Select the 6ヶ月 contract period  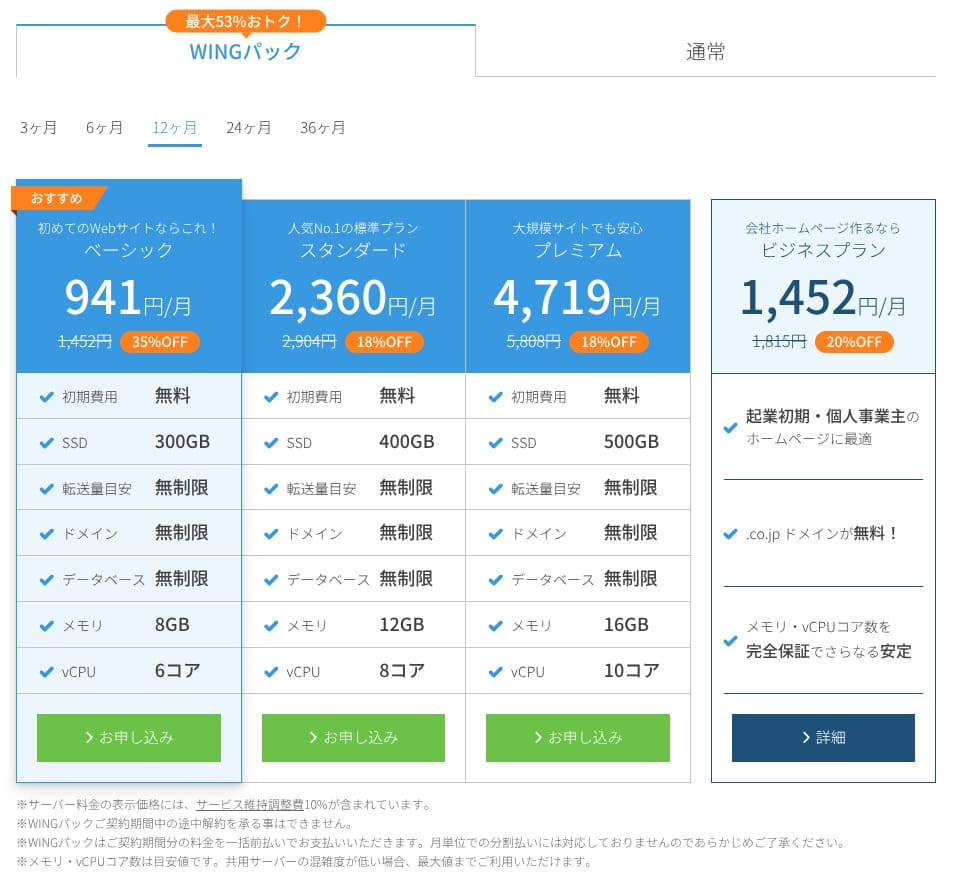tap(105, 128)
